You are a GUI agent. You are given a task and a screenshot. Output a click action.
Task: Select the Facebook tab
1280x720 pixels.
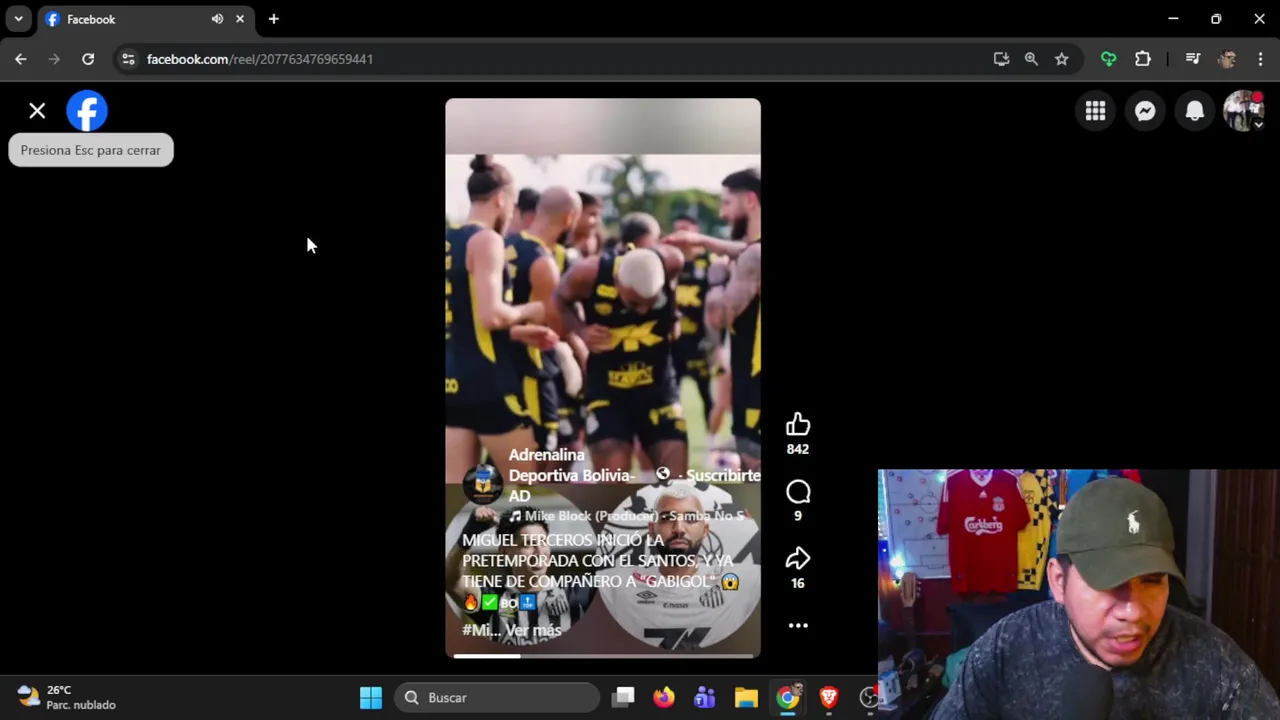point(145,20)
